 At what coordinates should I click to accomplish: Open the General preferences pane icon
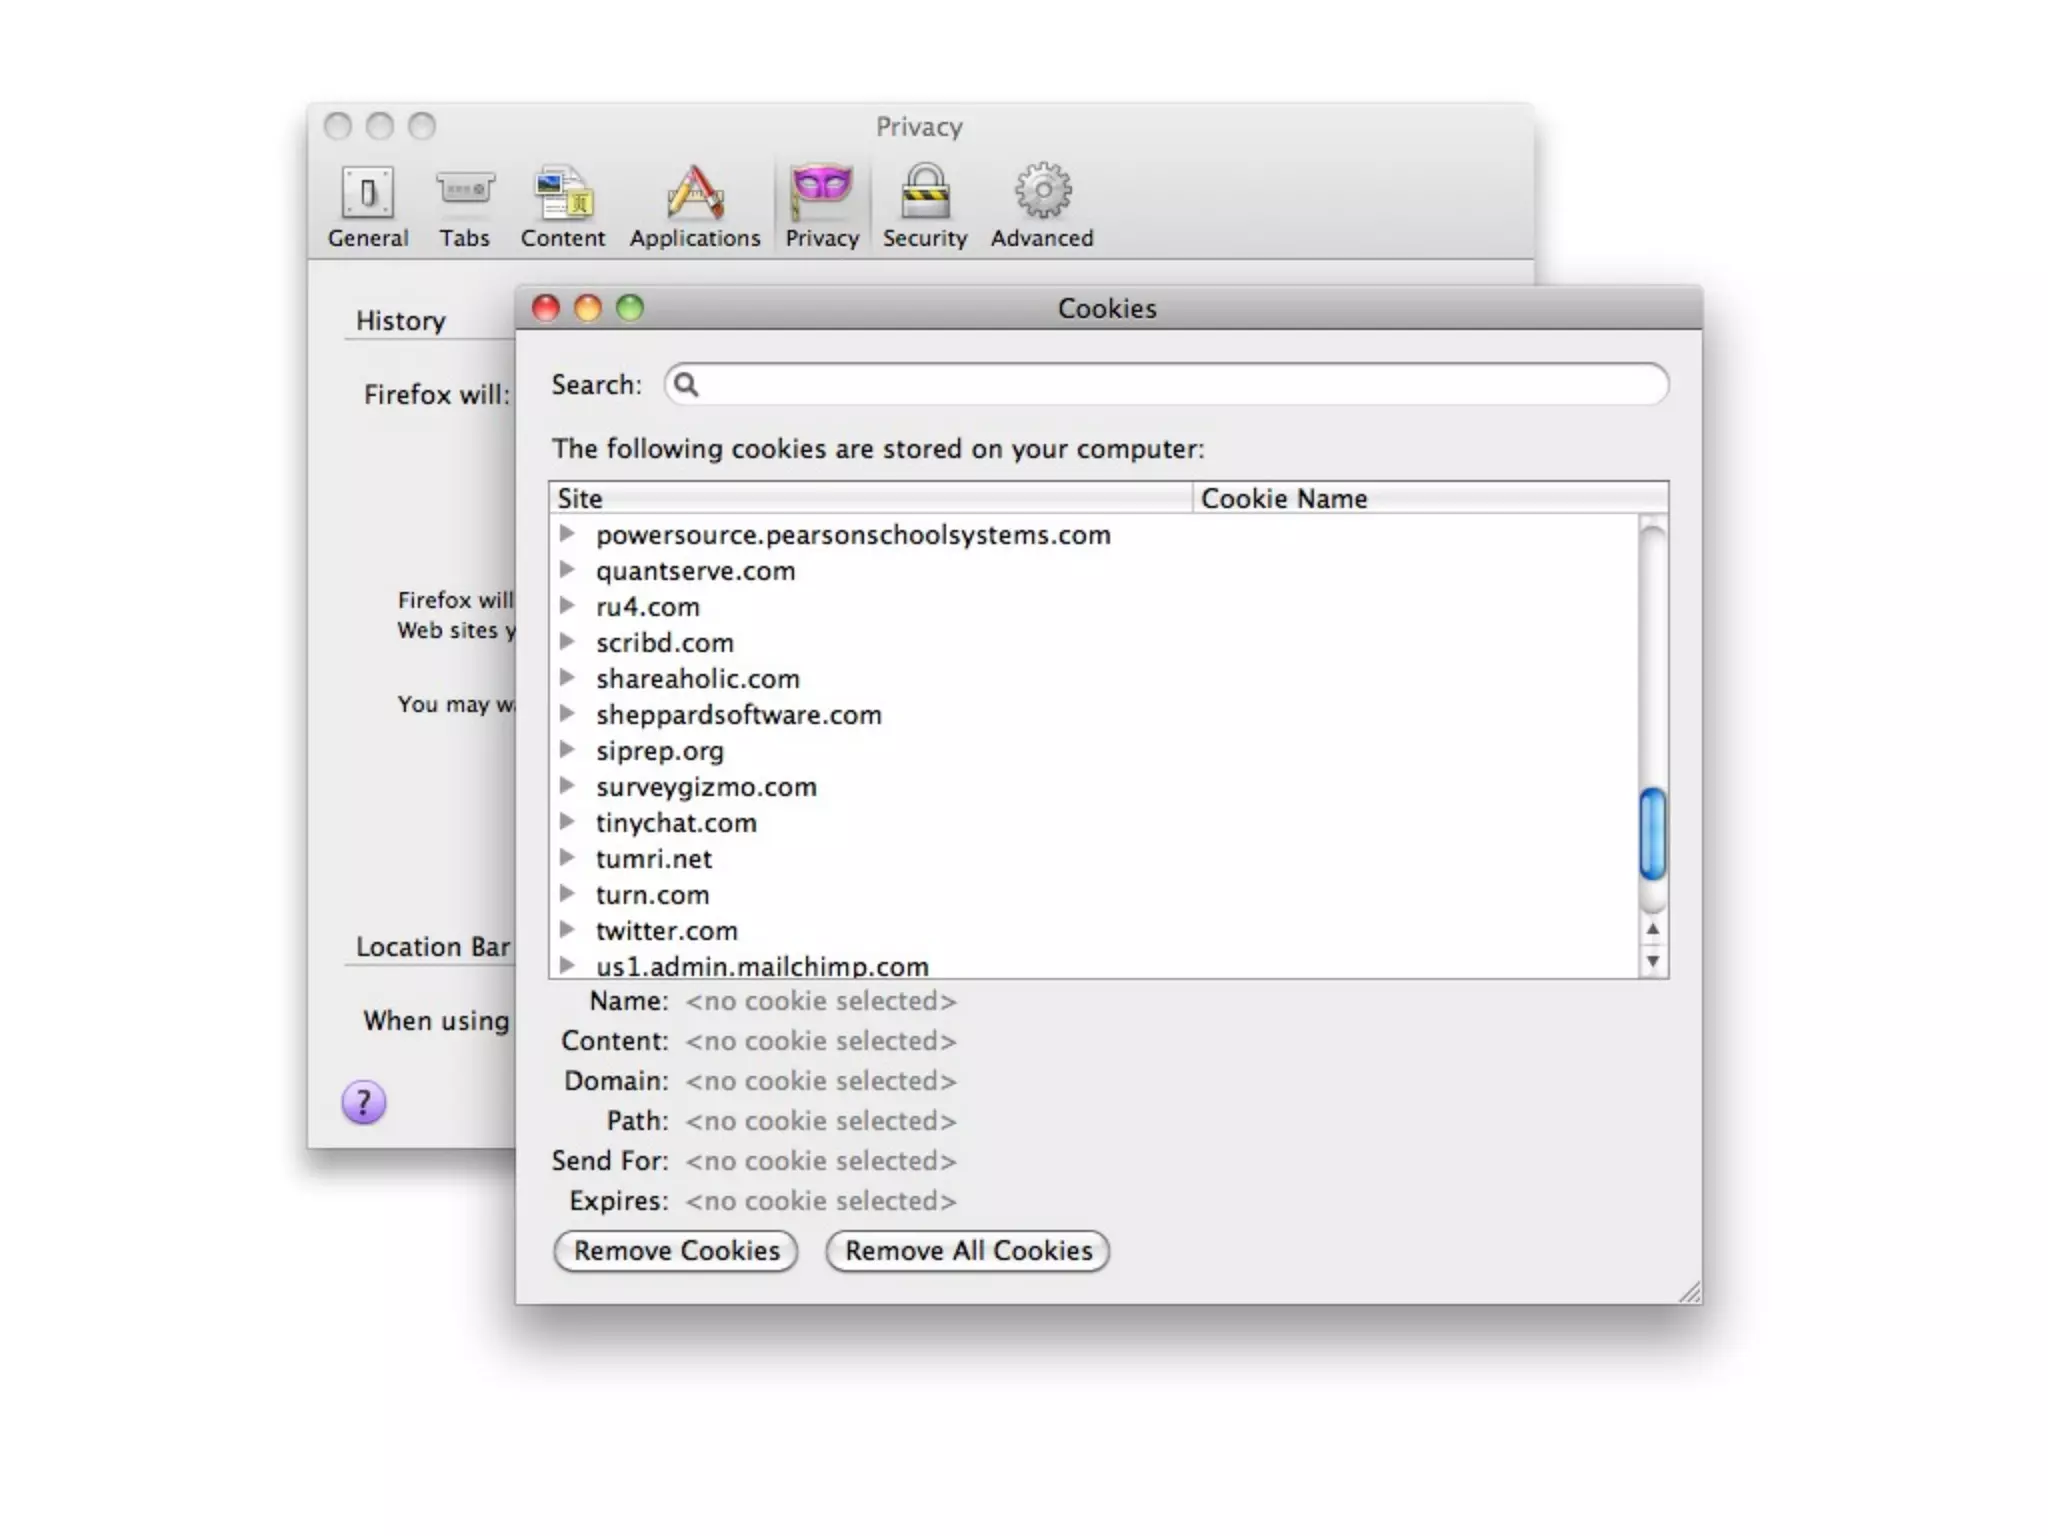(368, 193)
